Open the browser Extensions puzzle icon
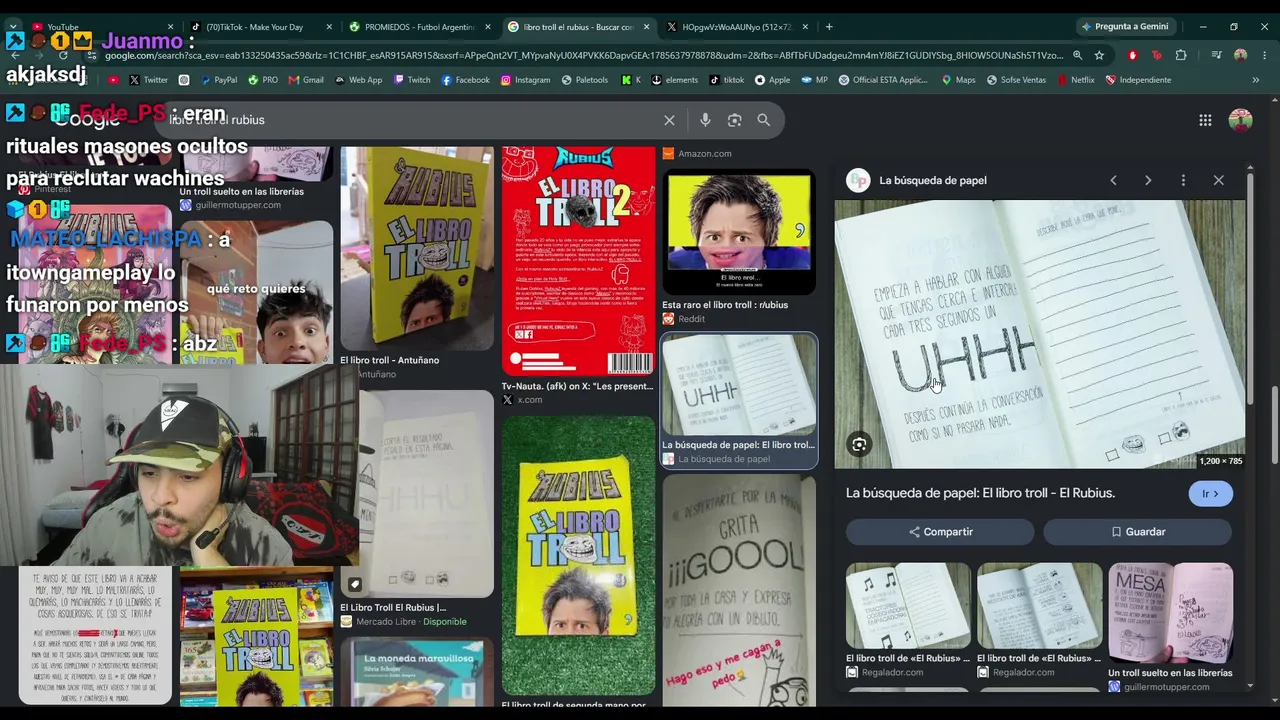Image resolution: width=1280 pixels, height=720 pixels. pos(1181,56)
